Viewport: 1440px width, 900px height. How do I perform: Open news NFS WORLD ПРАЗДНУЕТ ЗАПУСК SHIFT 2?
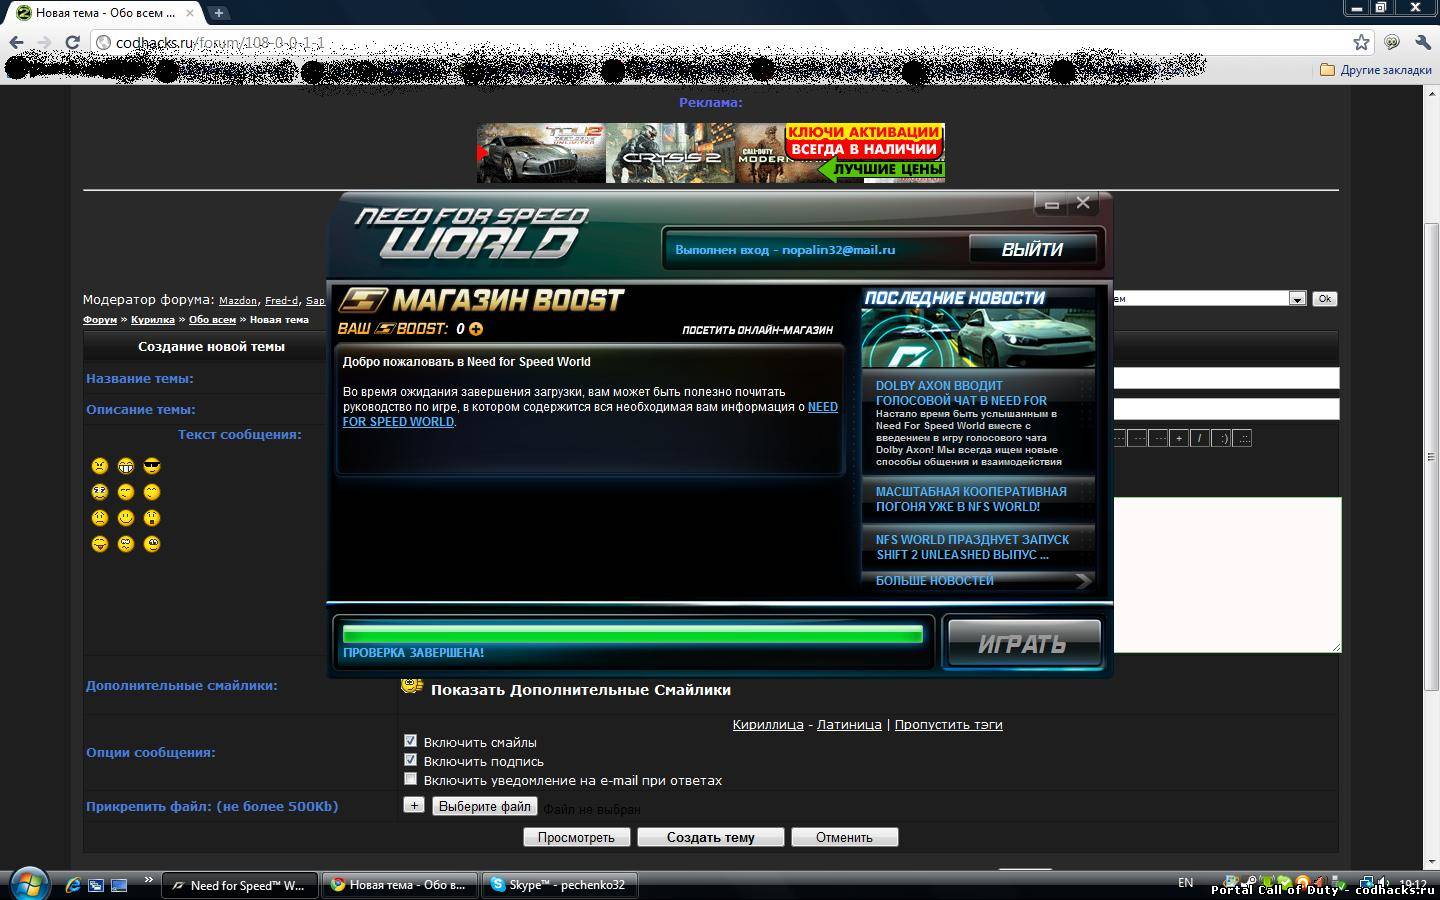(x=972, y=547)
